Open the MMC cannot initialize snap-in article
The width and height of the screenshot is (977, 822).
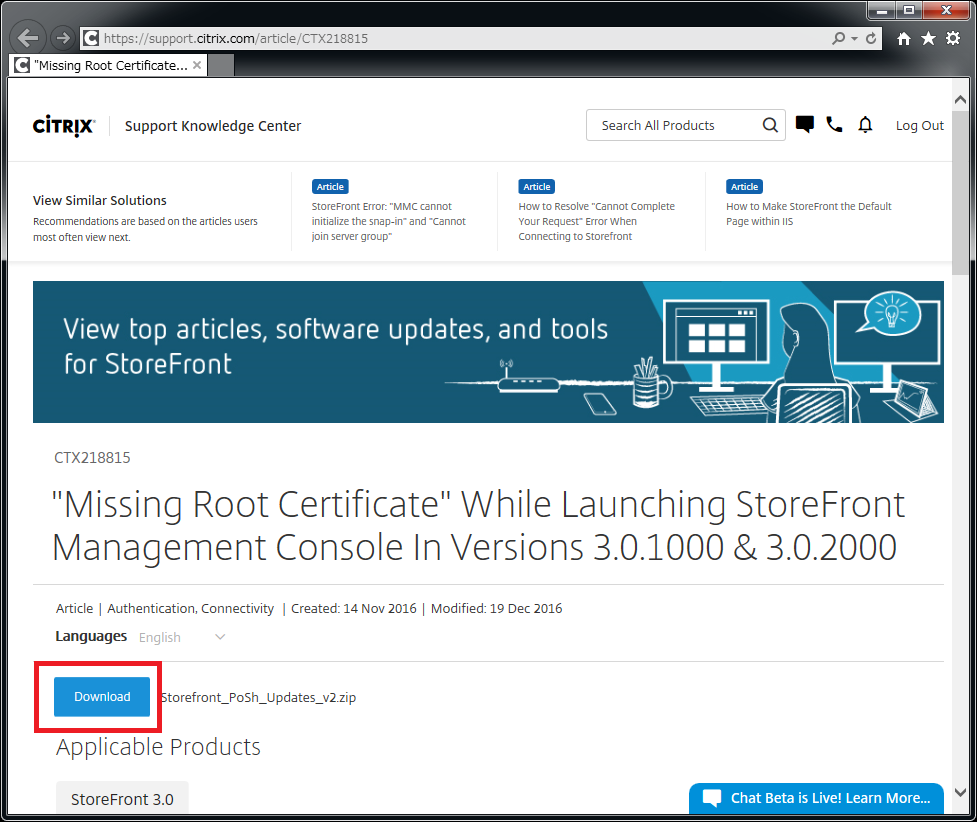click(x=388, y=221)
